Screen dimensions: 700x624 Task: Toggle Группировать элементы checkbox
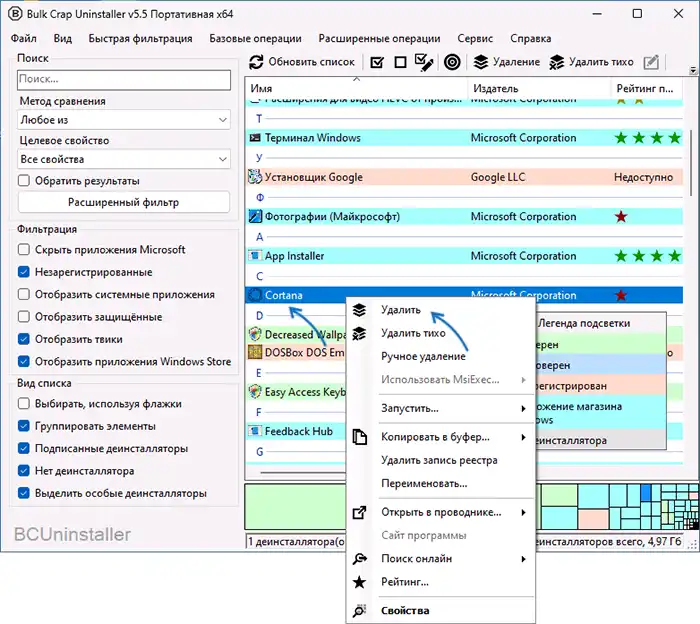click(25, 427)
